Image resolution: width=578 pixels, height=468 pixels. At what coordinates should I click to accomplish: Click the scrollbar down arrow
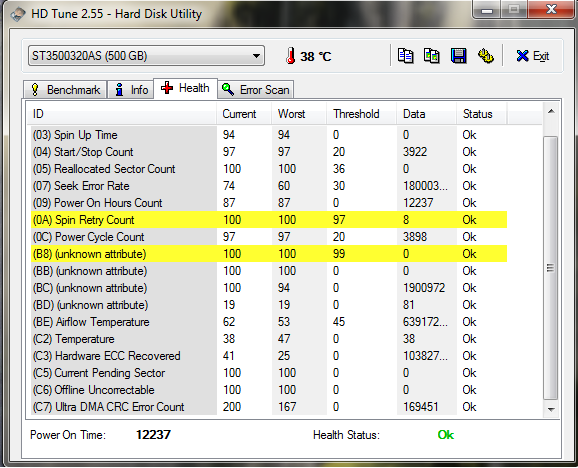click(551, 409)
